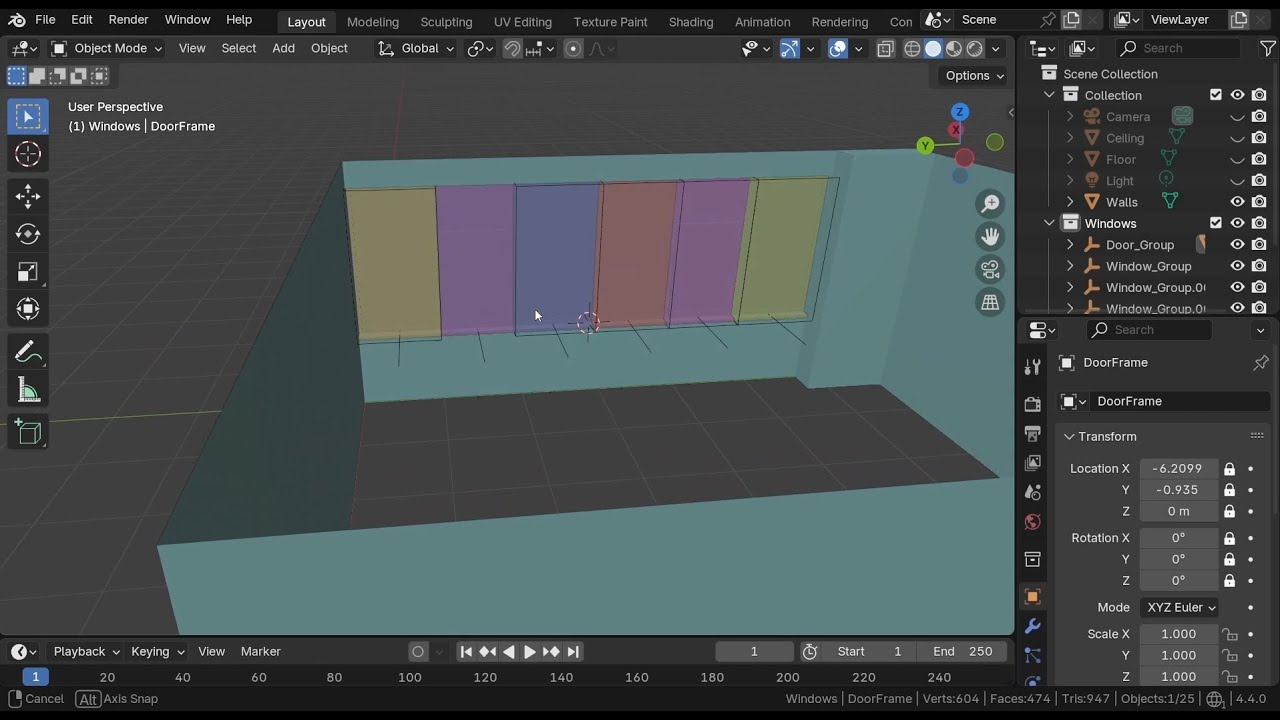Switch to rendered shading mode
Viewport: 1280px width, 720px height.
975,48
